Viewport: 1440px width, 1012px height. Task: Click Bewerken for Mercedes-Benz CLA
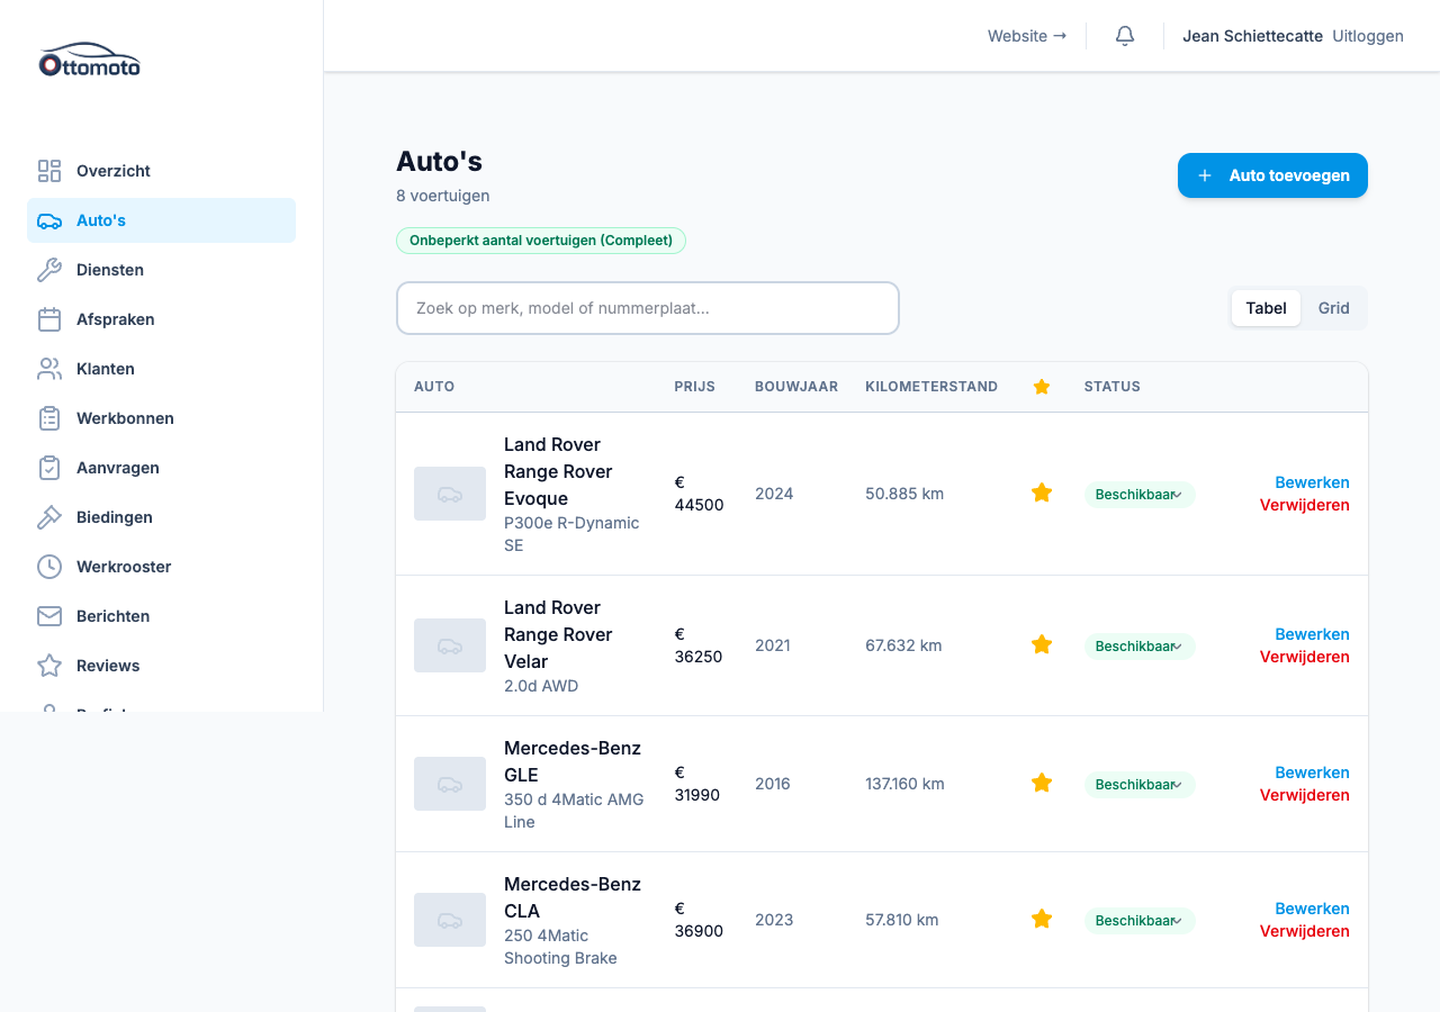pyautogui.click(x=1312, y=908)
